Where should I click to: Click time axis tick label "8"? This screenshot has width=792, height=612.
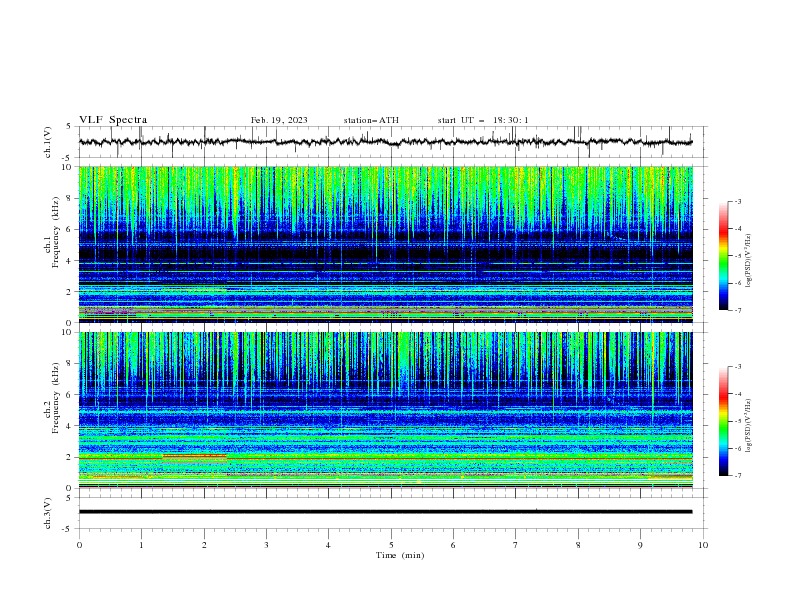(578, 545)
